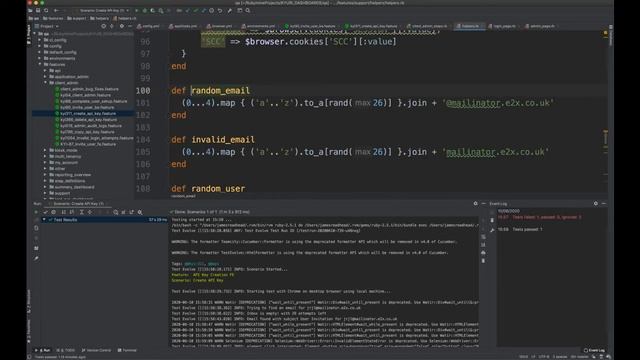Viewport: 640px width, 360px height.
Task: Expand the reporting_overview folder
Action: point(45,175)
